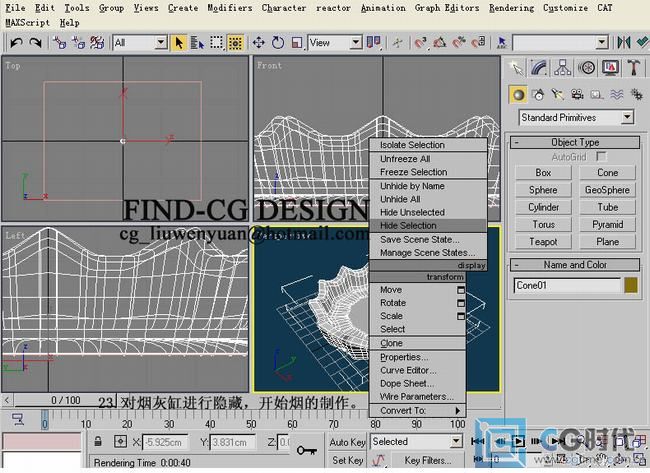Select the Select and Link tool

tap(60, 43)
